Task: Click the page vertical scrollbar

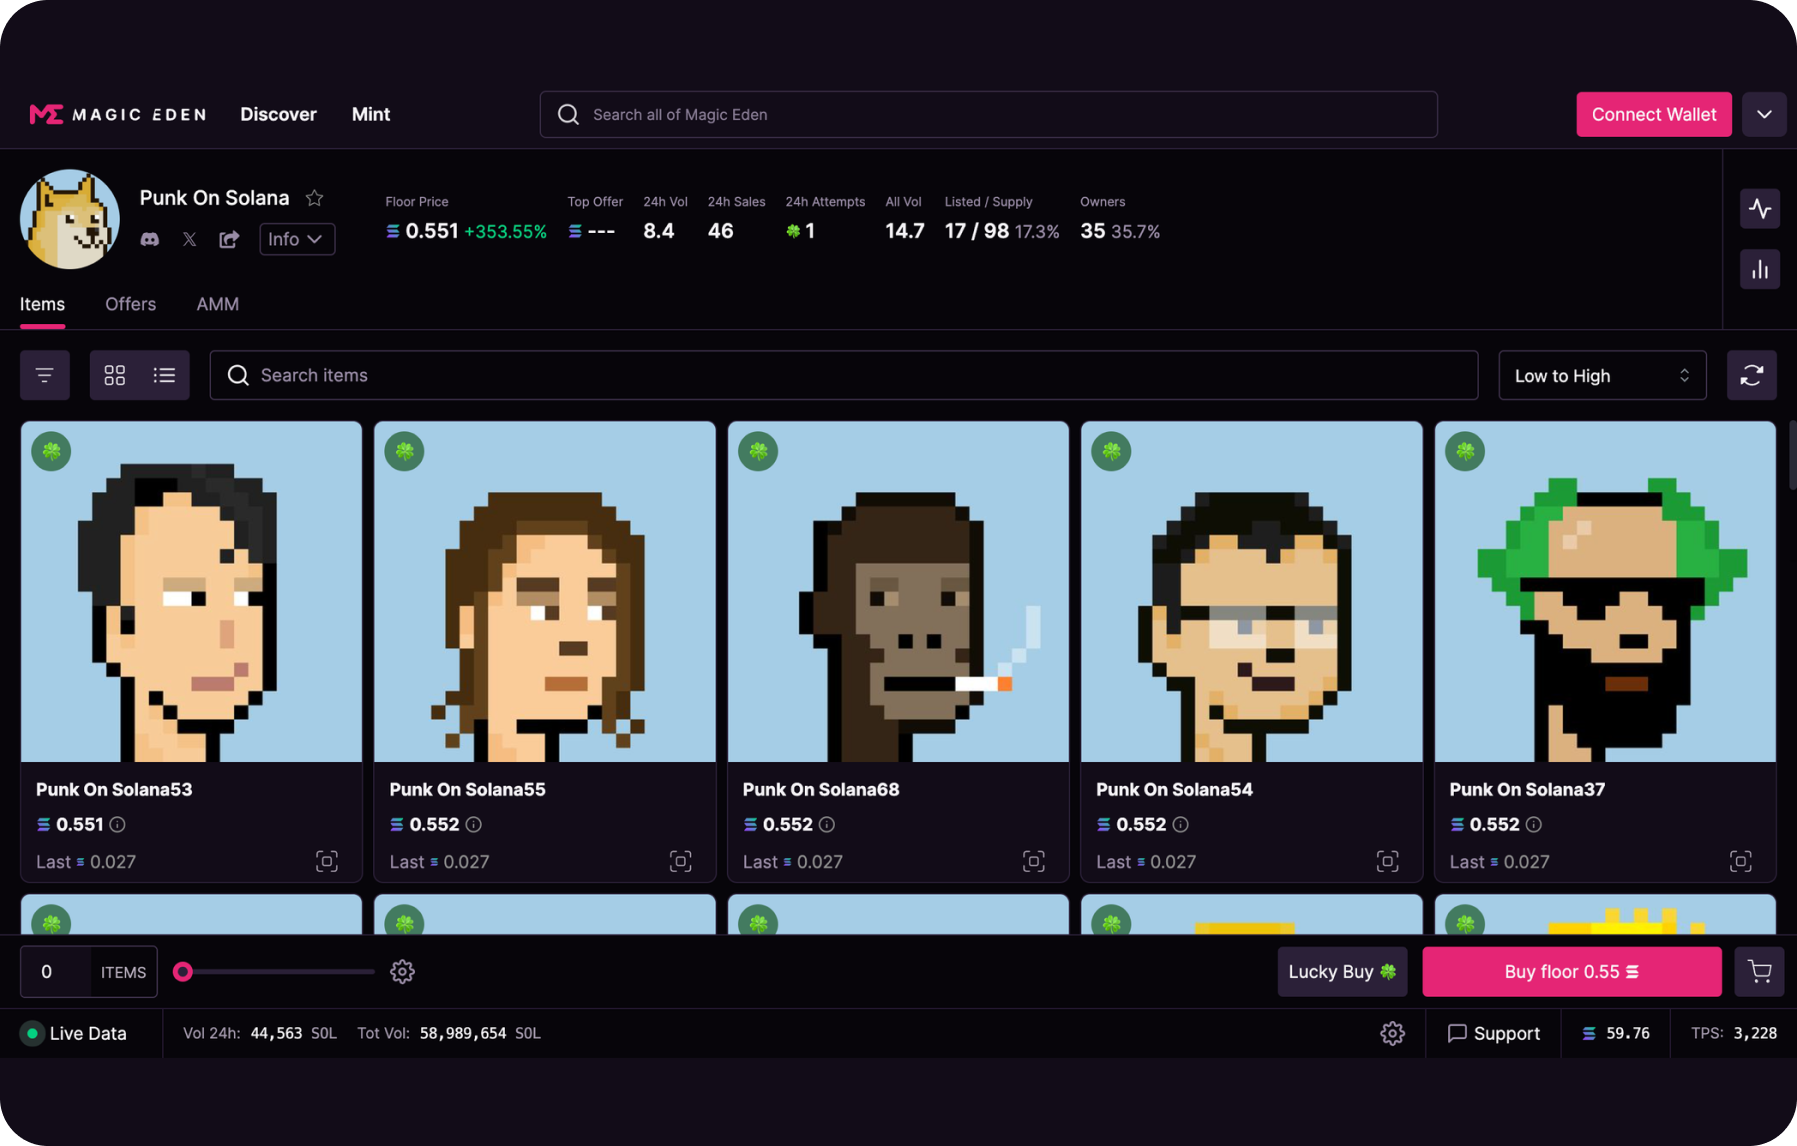Action: (x=1792, y=456)
